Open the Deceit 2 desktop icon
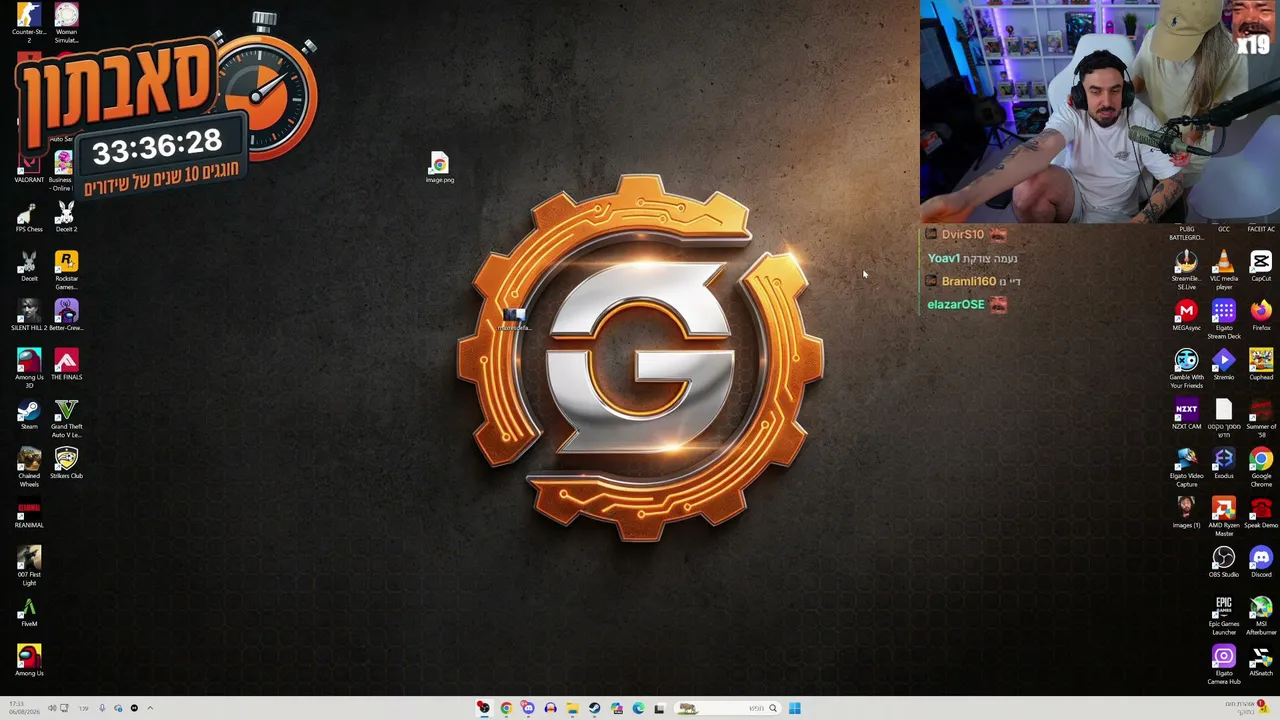The height and width of the screenshot is (720, 1280). (66, 218)
